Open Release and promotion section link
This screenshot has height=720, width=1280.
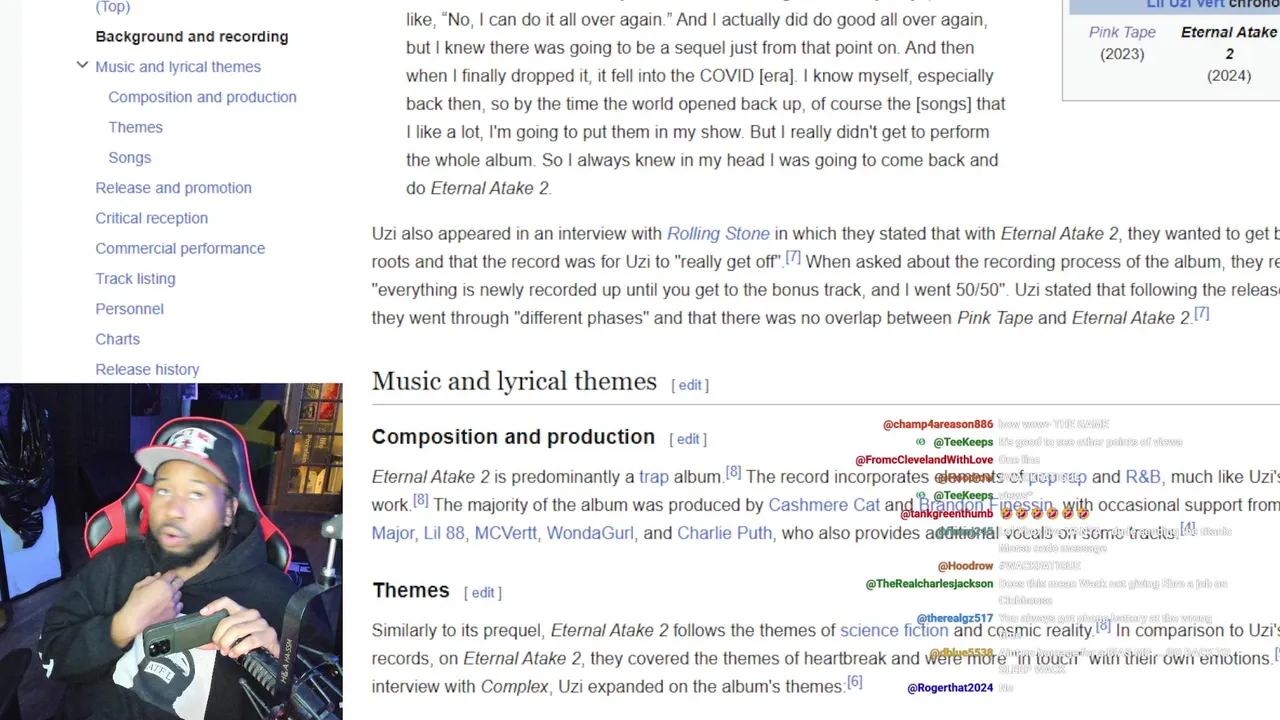pyautogui.click(x=173, y=187)
